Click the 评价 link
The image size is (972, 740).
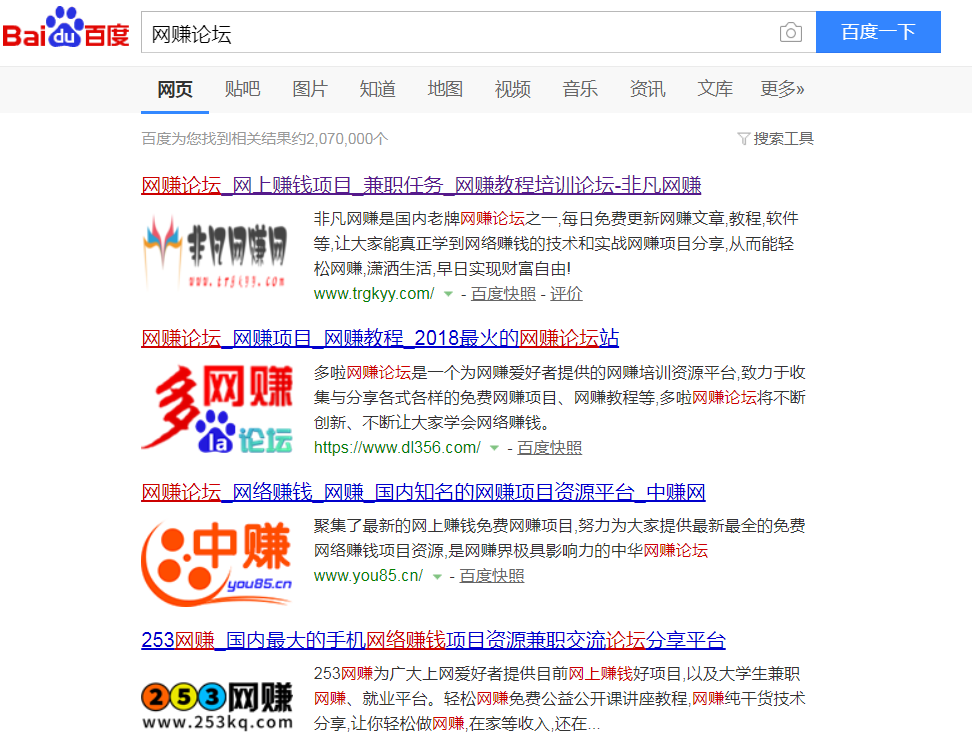pos(567,294)
